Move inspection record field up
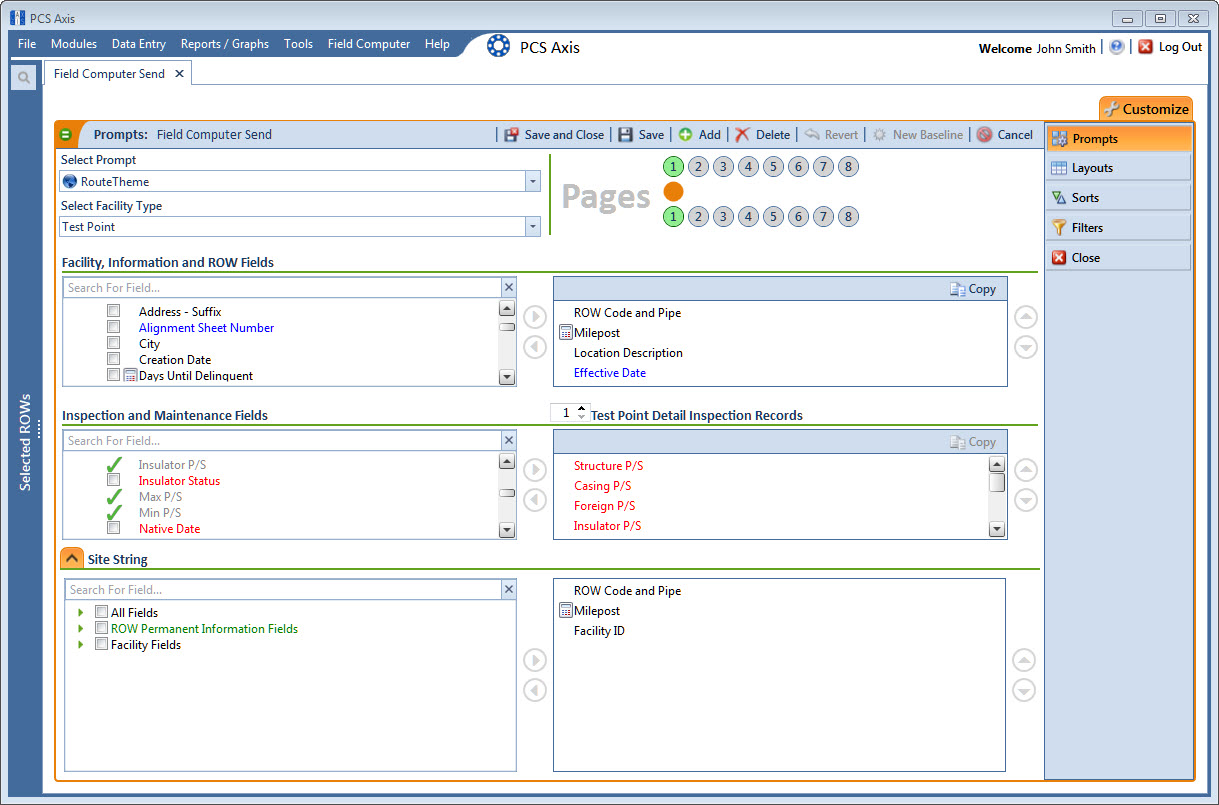This screenshot has width=1219, height=805. pos(1026,470)
